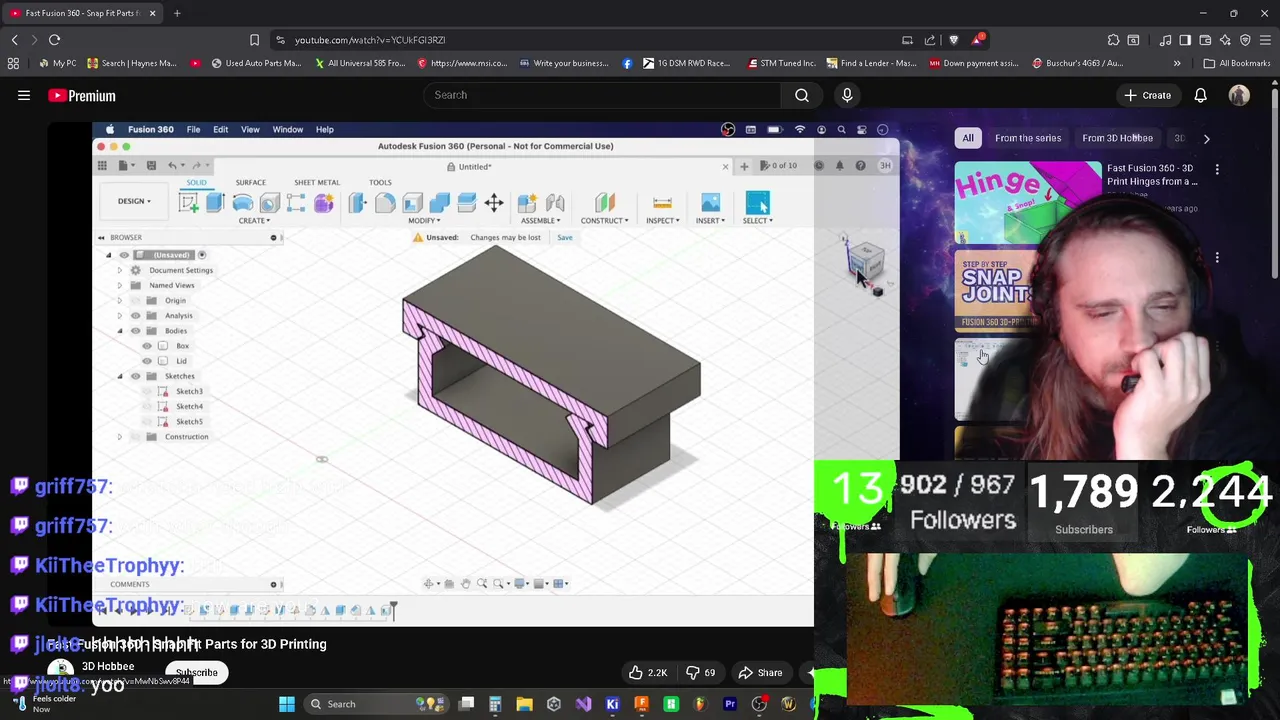Screen dimensions: 1280x720
Task: Subscribe to the 3D Hobbee channel
Action: tap(197, 673)
